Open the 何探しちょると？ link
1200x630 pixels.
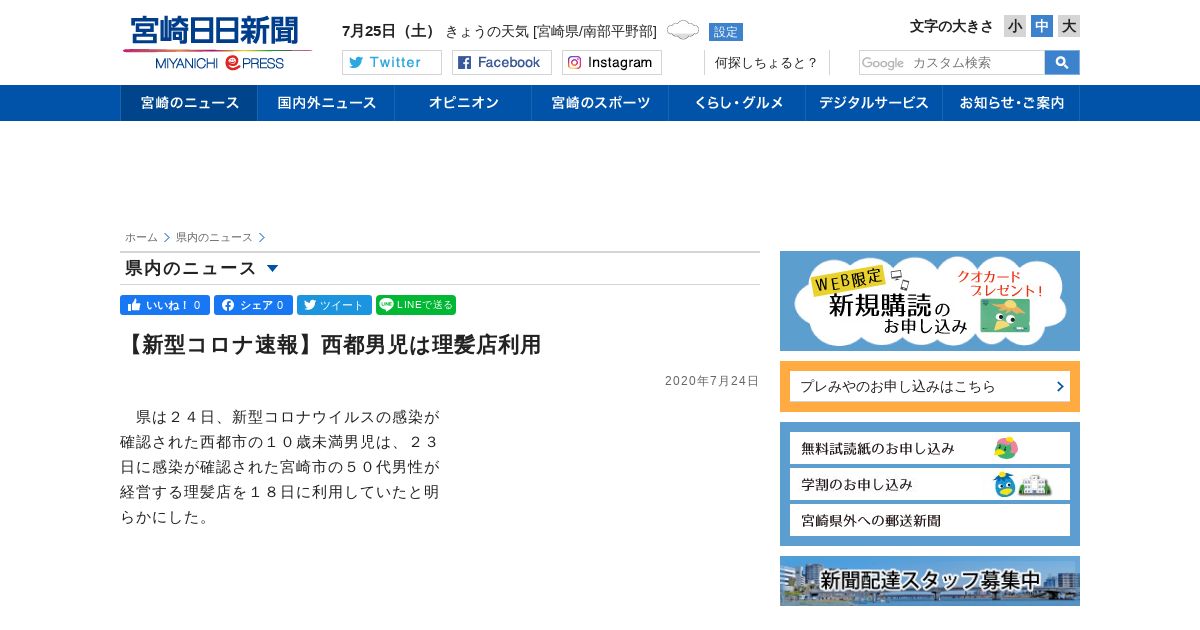coord(766,63)
